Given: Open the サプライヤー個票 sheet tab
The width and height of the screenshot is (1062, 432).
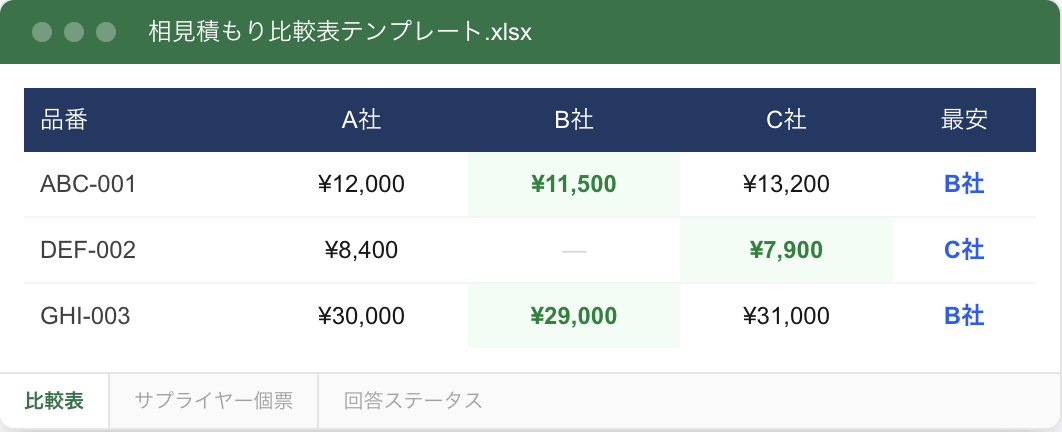Looking at the screenshot, I should [213, 401].
